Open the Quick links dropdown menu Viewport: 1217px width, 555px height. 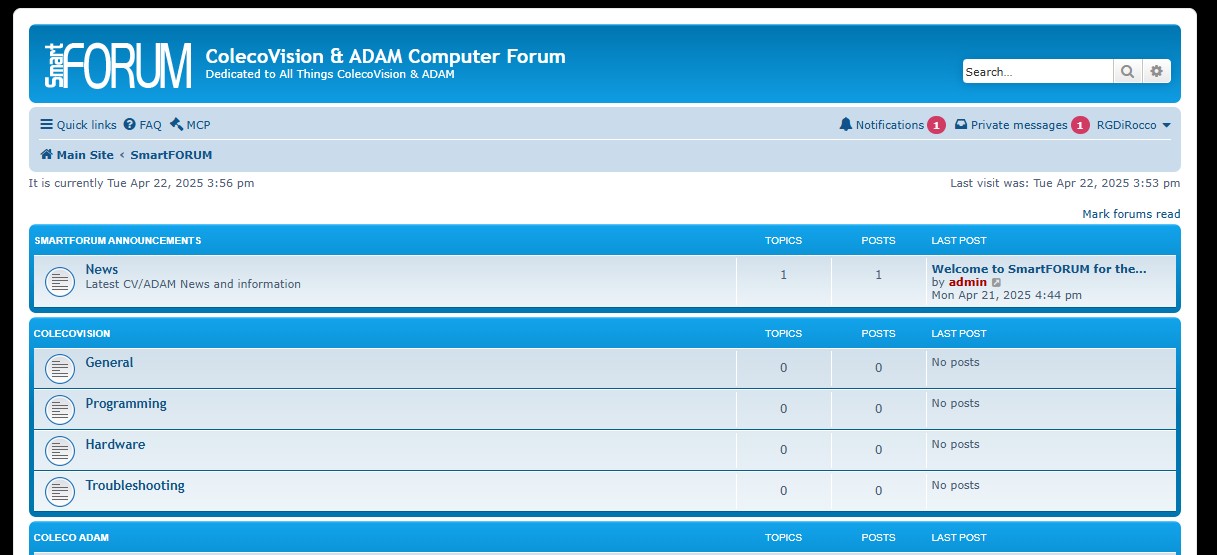pyautogui.click(x=78, y=125)
